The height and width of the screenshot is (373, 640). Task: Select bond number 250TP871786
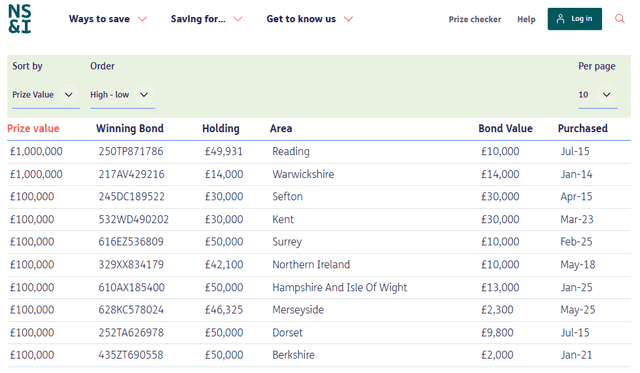[x=131, y=151]
